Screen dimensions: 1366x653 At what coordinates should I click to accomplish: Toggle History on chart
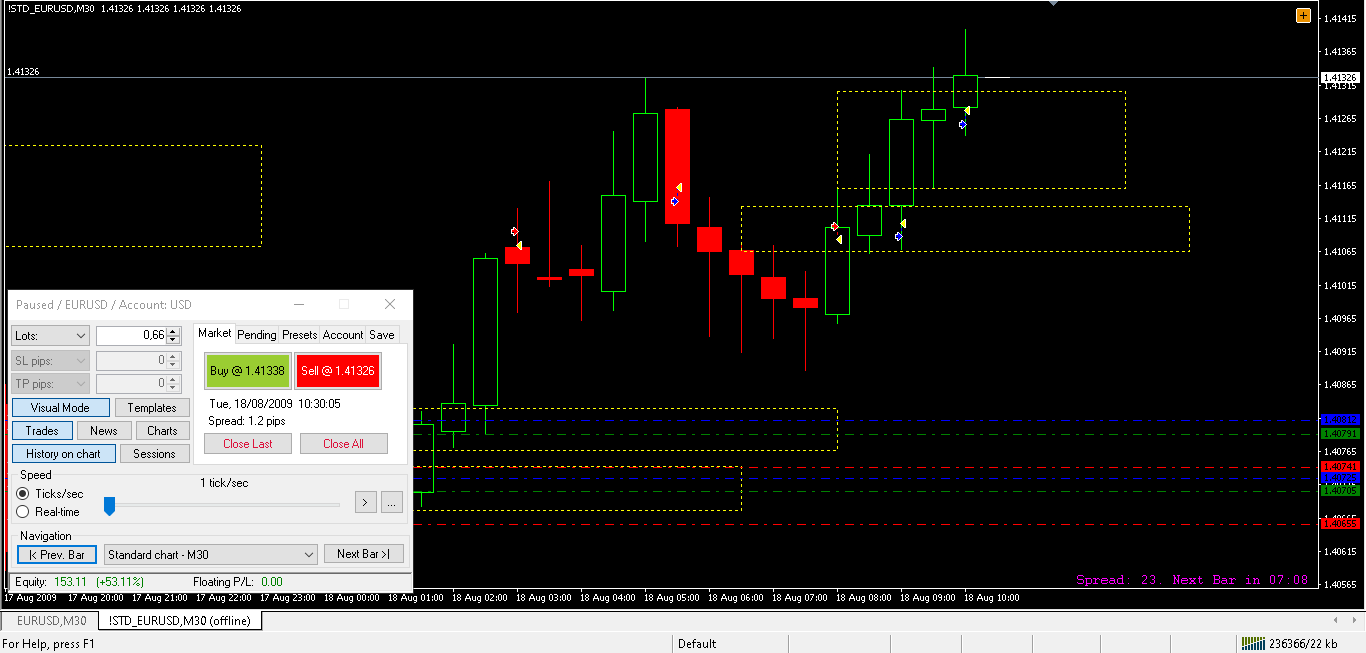pos(63,454)
